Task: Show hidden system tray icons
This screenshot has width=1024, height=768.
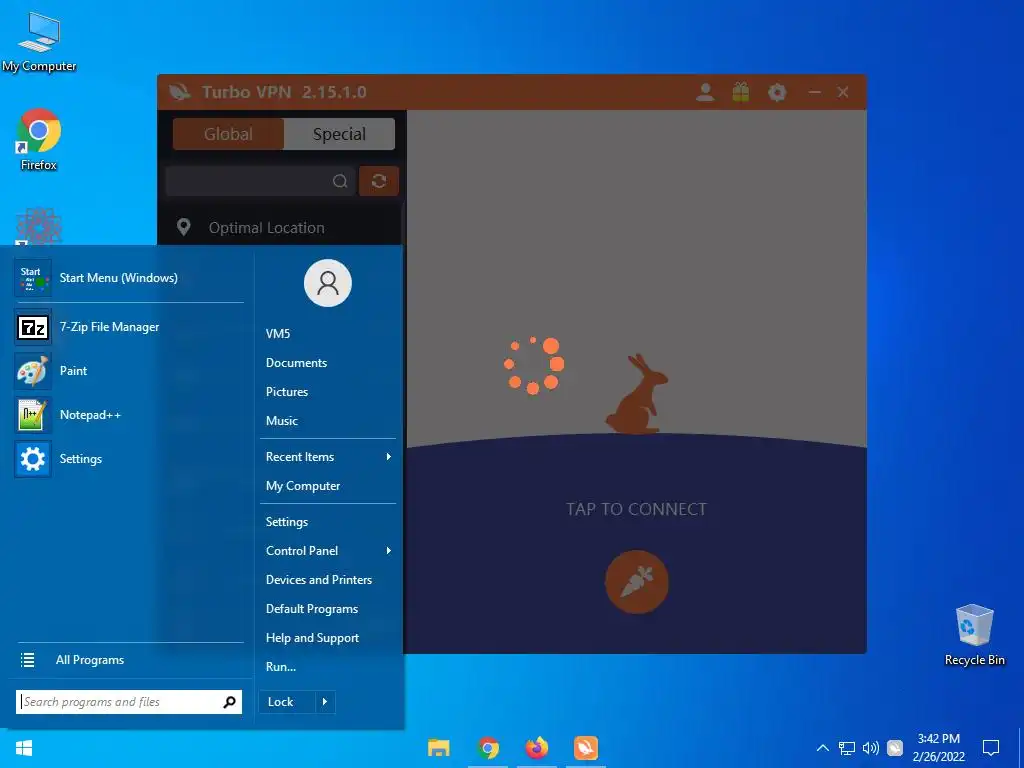Action: click(x=823, y=748)
